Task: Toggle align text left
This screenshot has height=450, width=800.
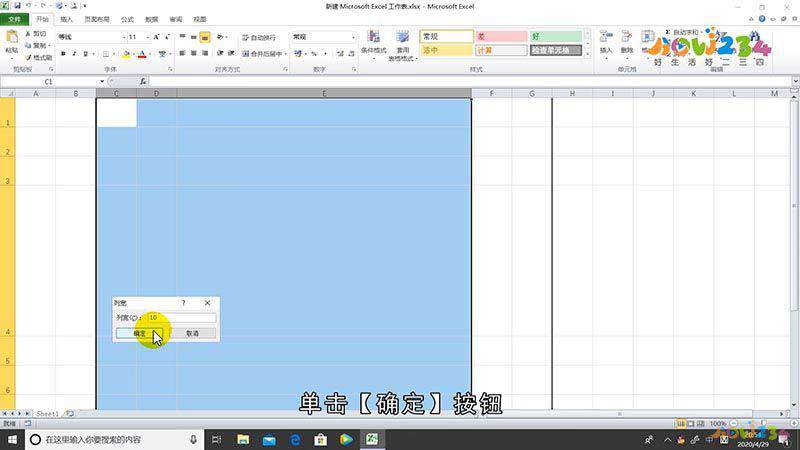Action: click(182, 53)
